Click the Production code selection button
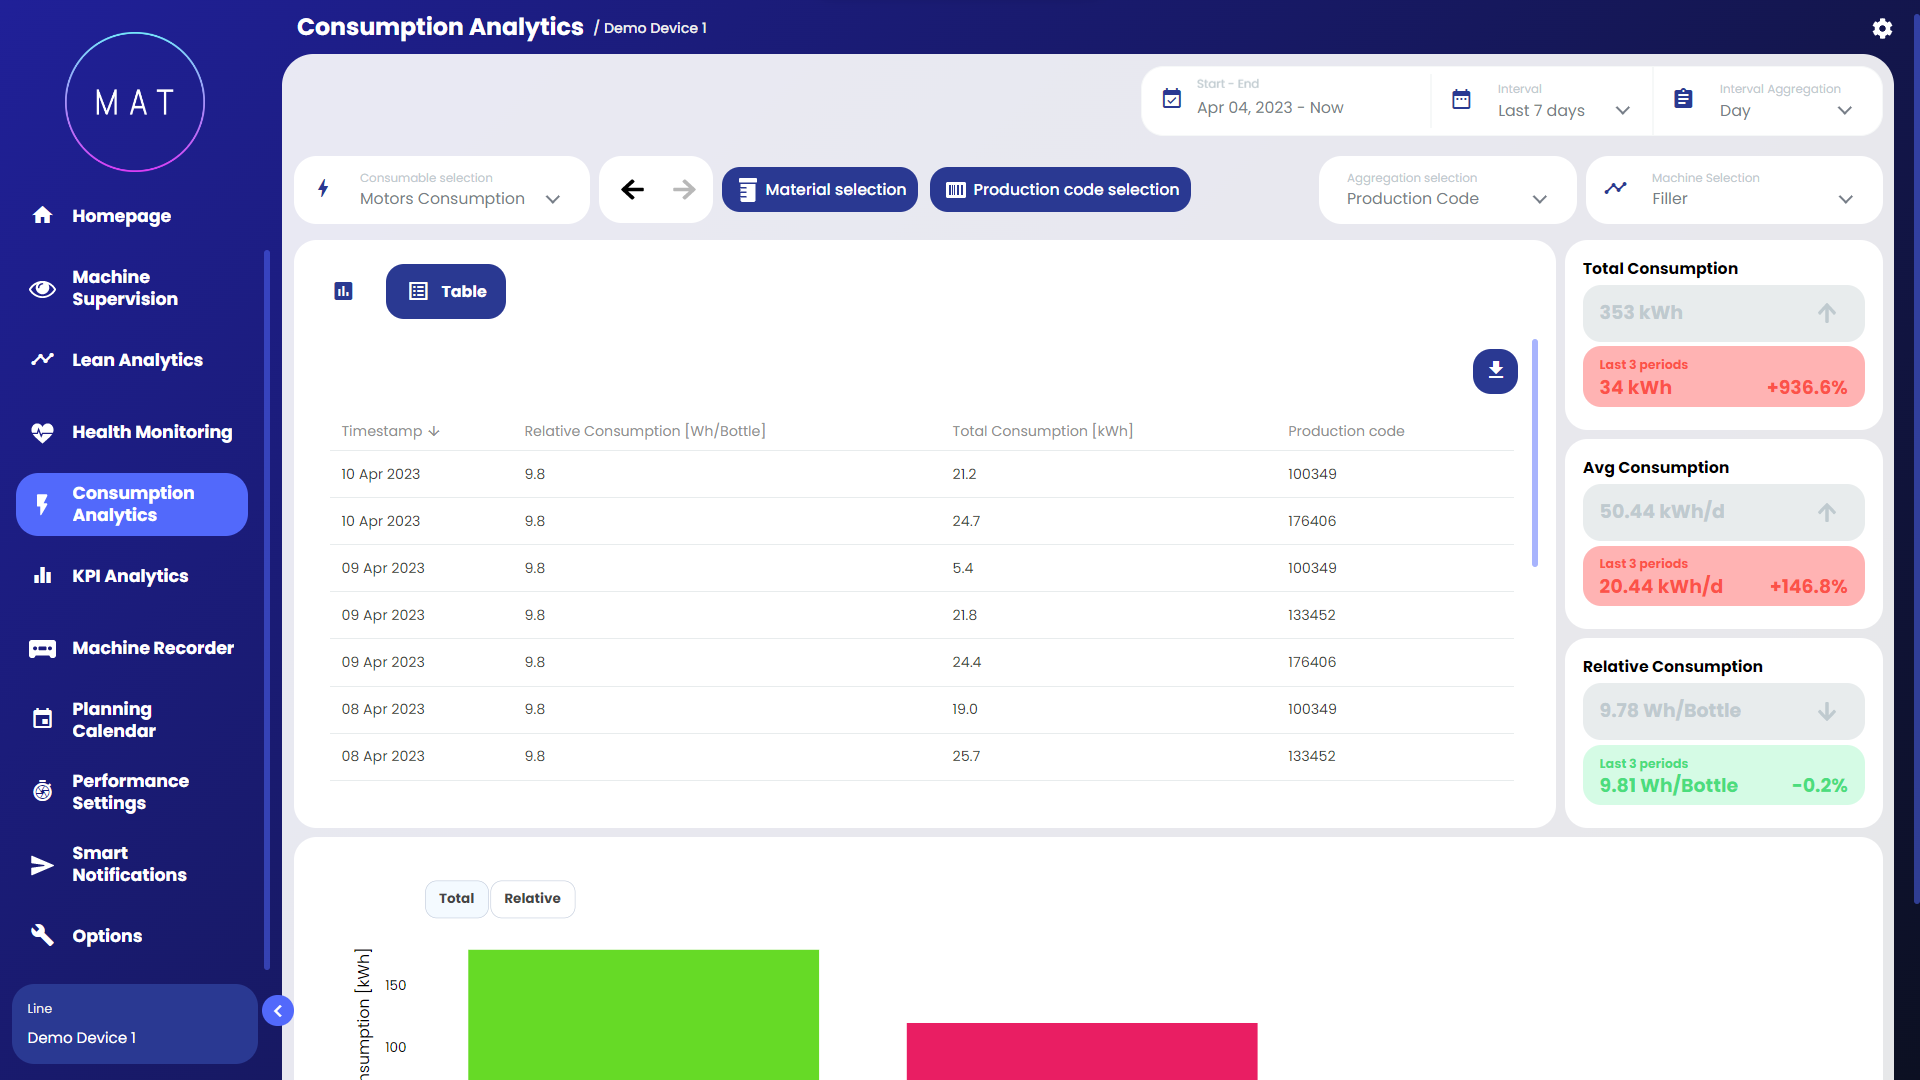Image resolution: width=1920 pixels, height=1080 pixels. click(1060, 189)
